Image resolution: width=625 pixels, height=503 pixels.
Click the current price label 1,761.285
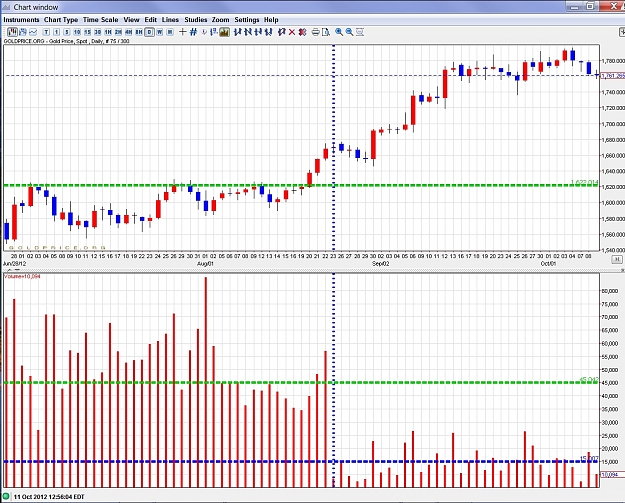[613, 76]
